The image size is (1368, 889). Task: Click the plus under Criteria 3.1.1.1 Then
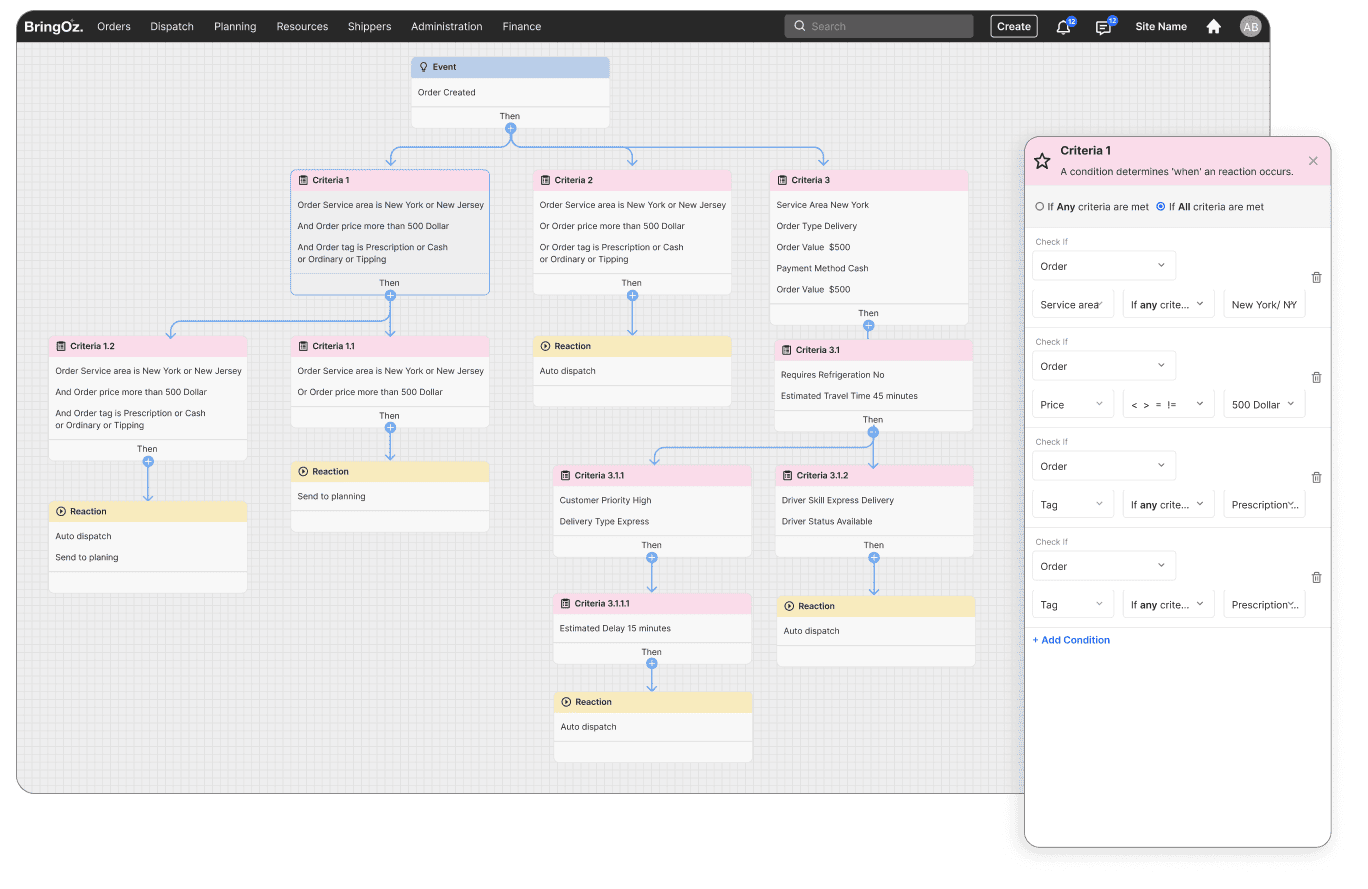652,664
